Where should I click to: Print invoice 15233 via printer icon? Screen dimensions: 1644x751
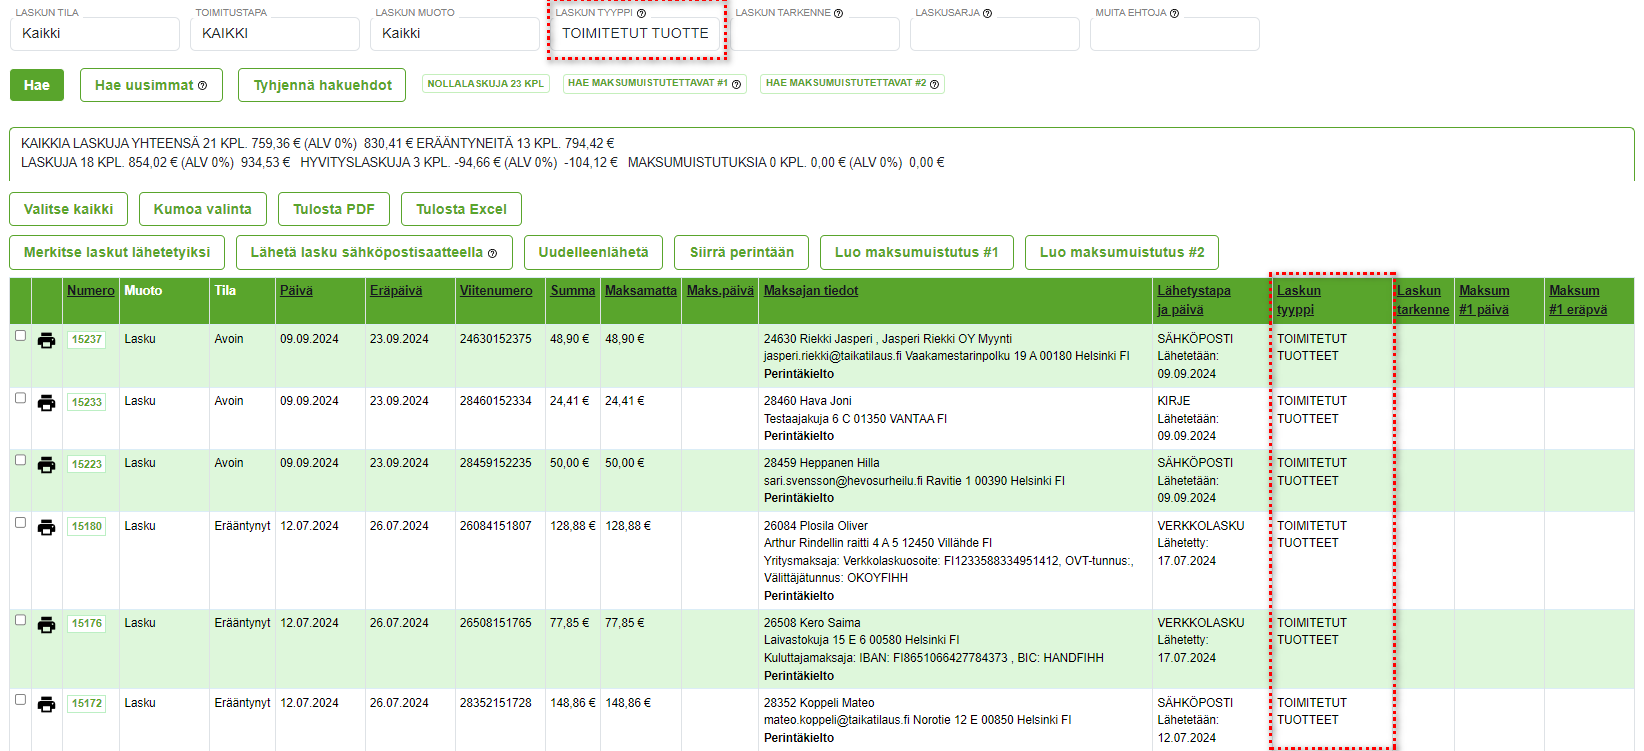click(46, 403)
